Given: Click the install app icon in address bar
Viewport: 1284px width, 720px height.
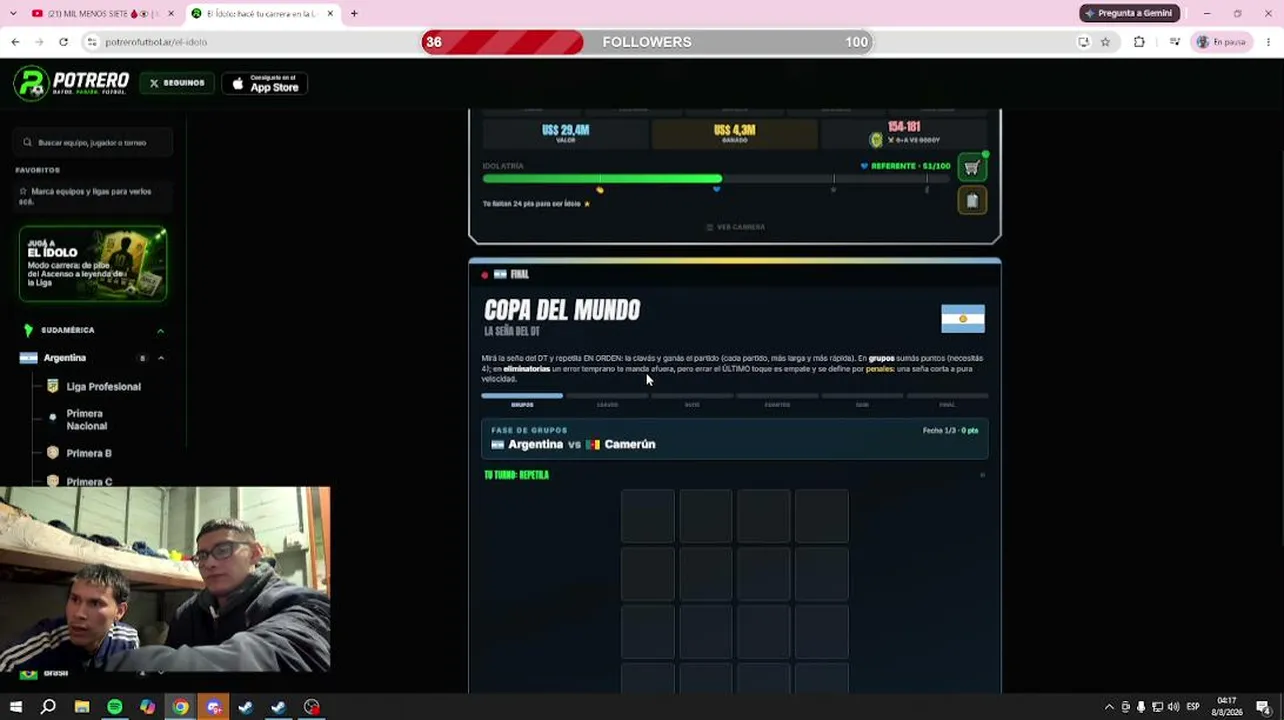Looking at the screenshot, I should coord(1083,42).
